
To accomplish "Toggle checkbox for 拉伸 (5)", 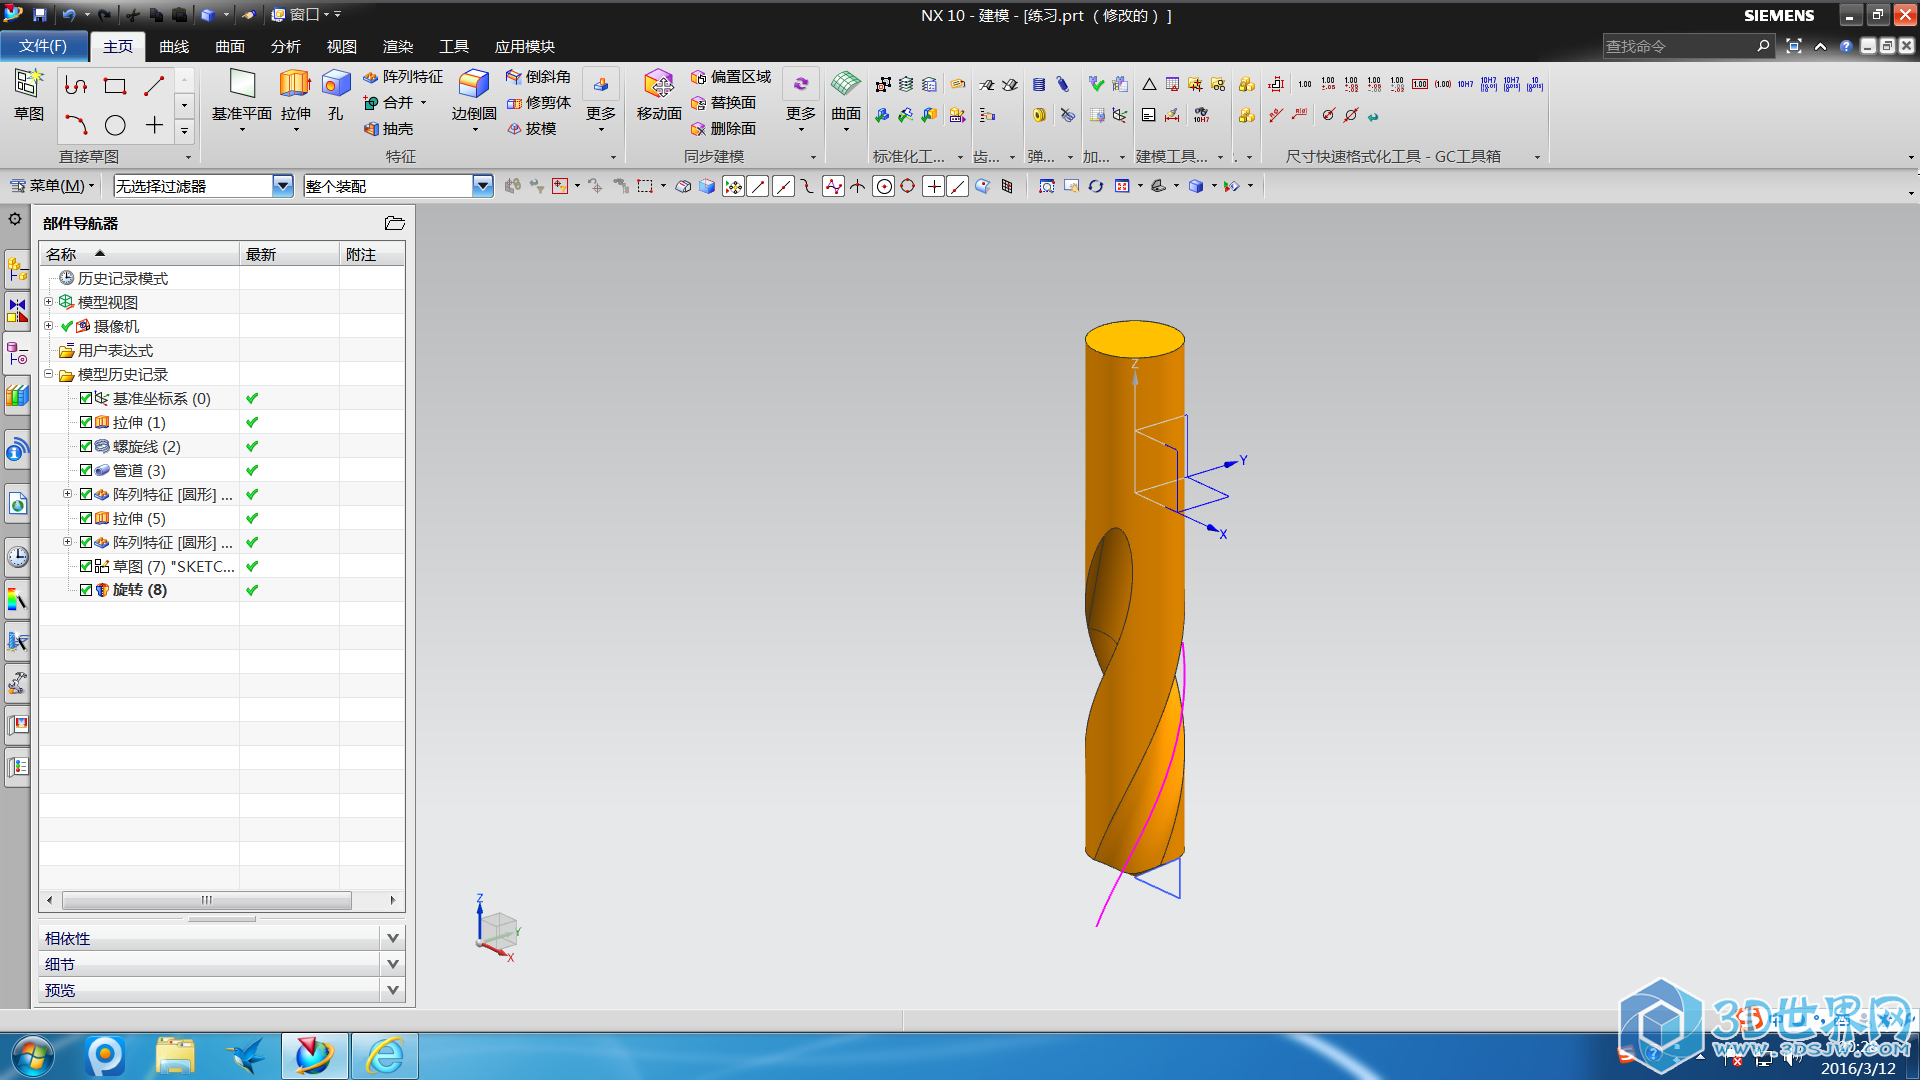I will point(86,518).
